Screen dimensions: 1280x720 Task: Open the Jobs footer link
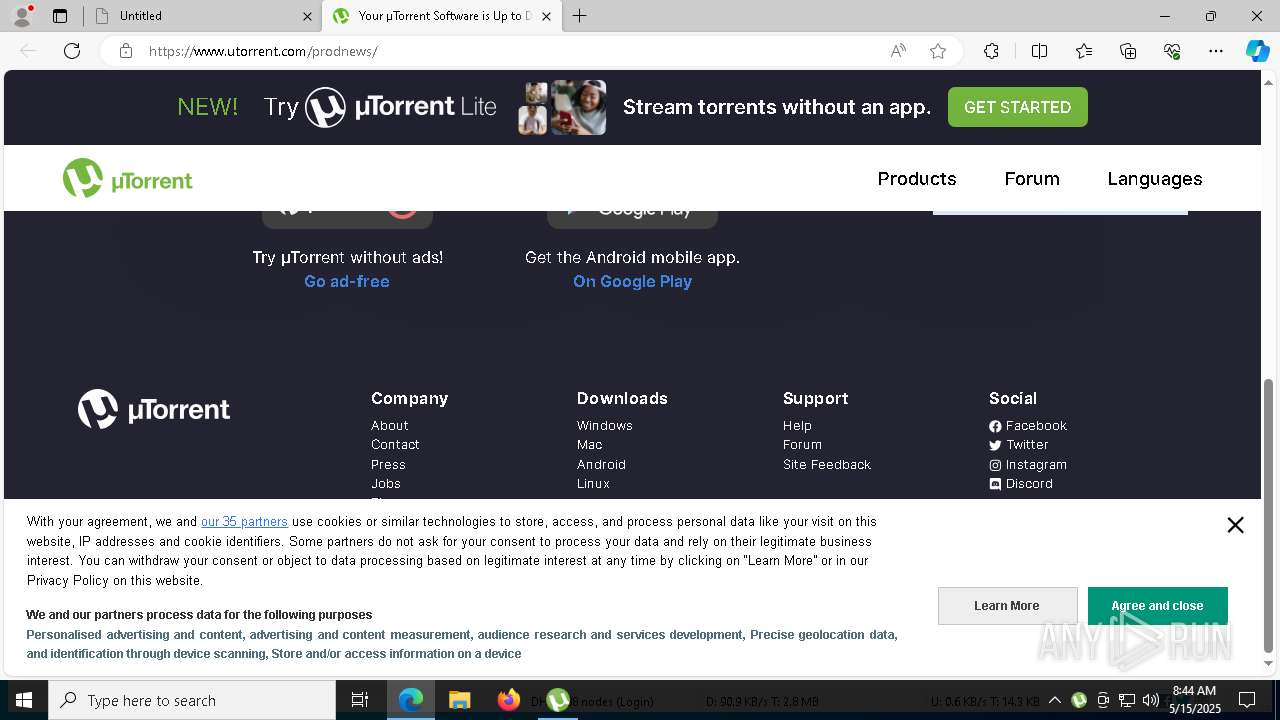pyautogui.click(x=386, y=484)
